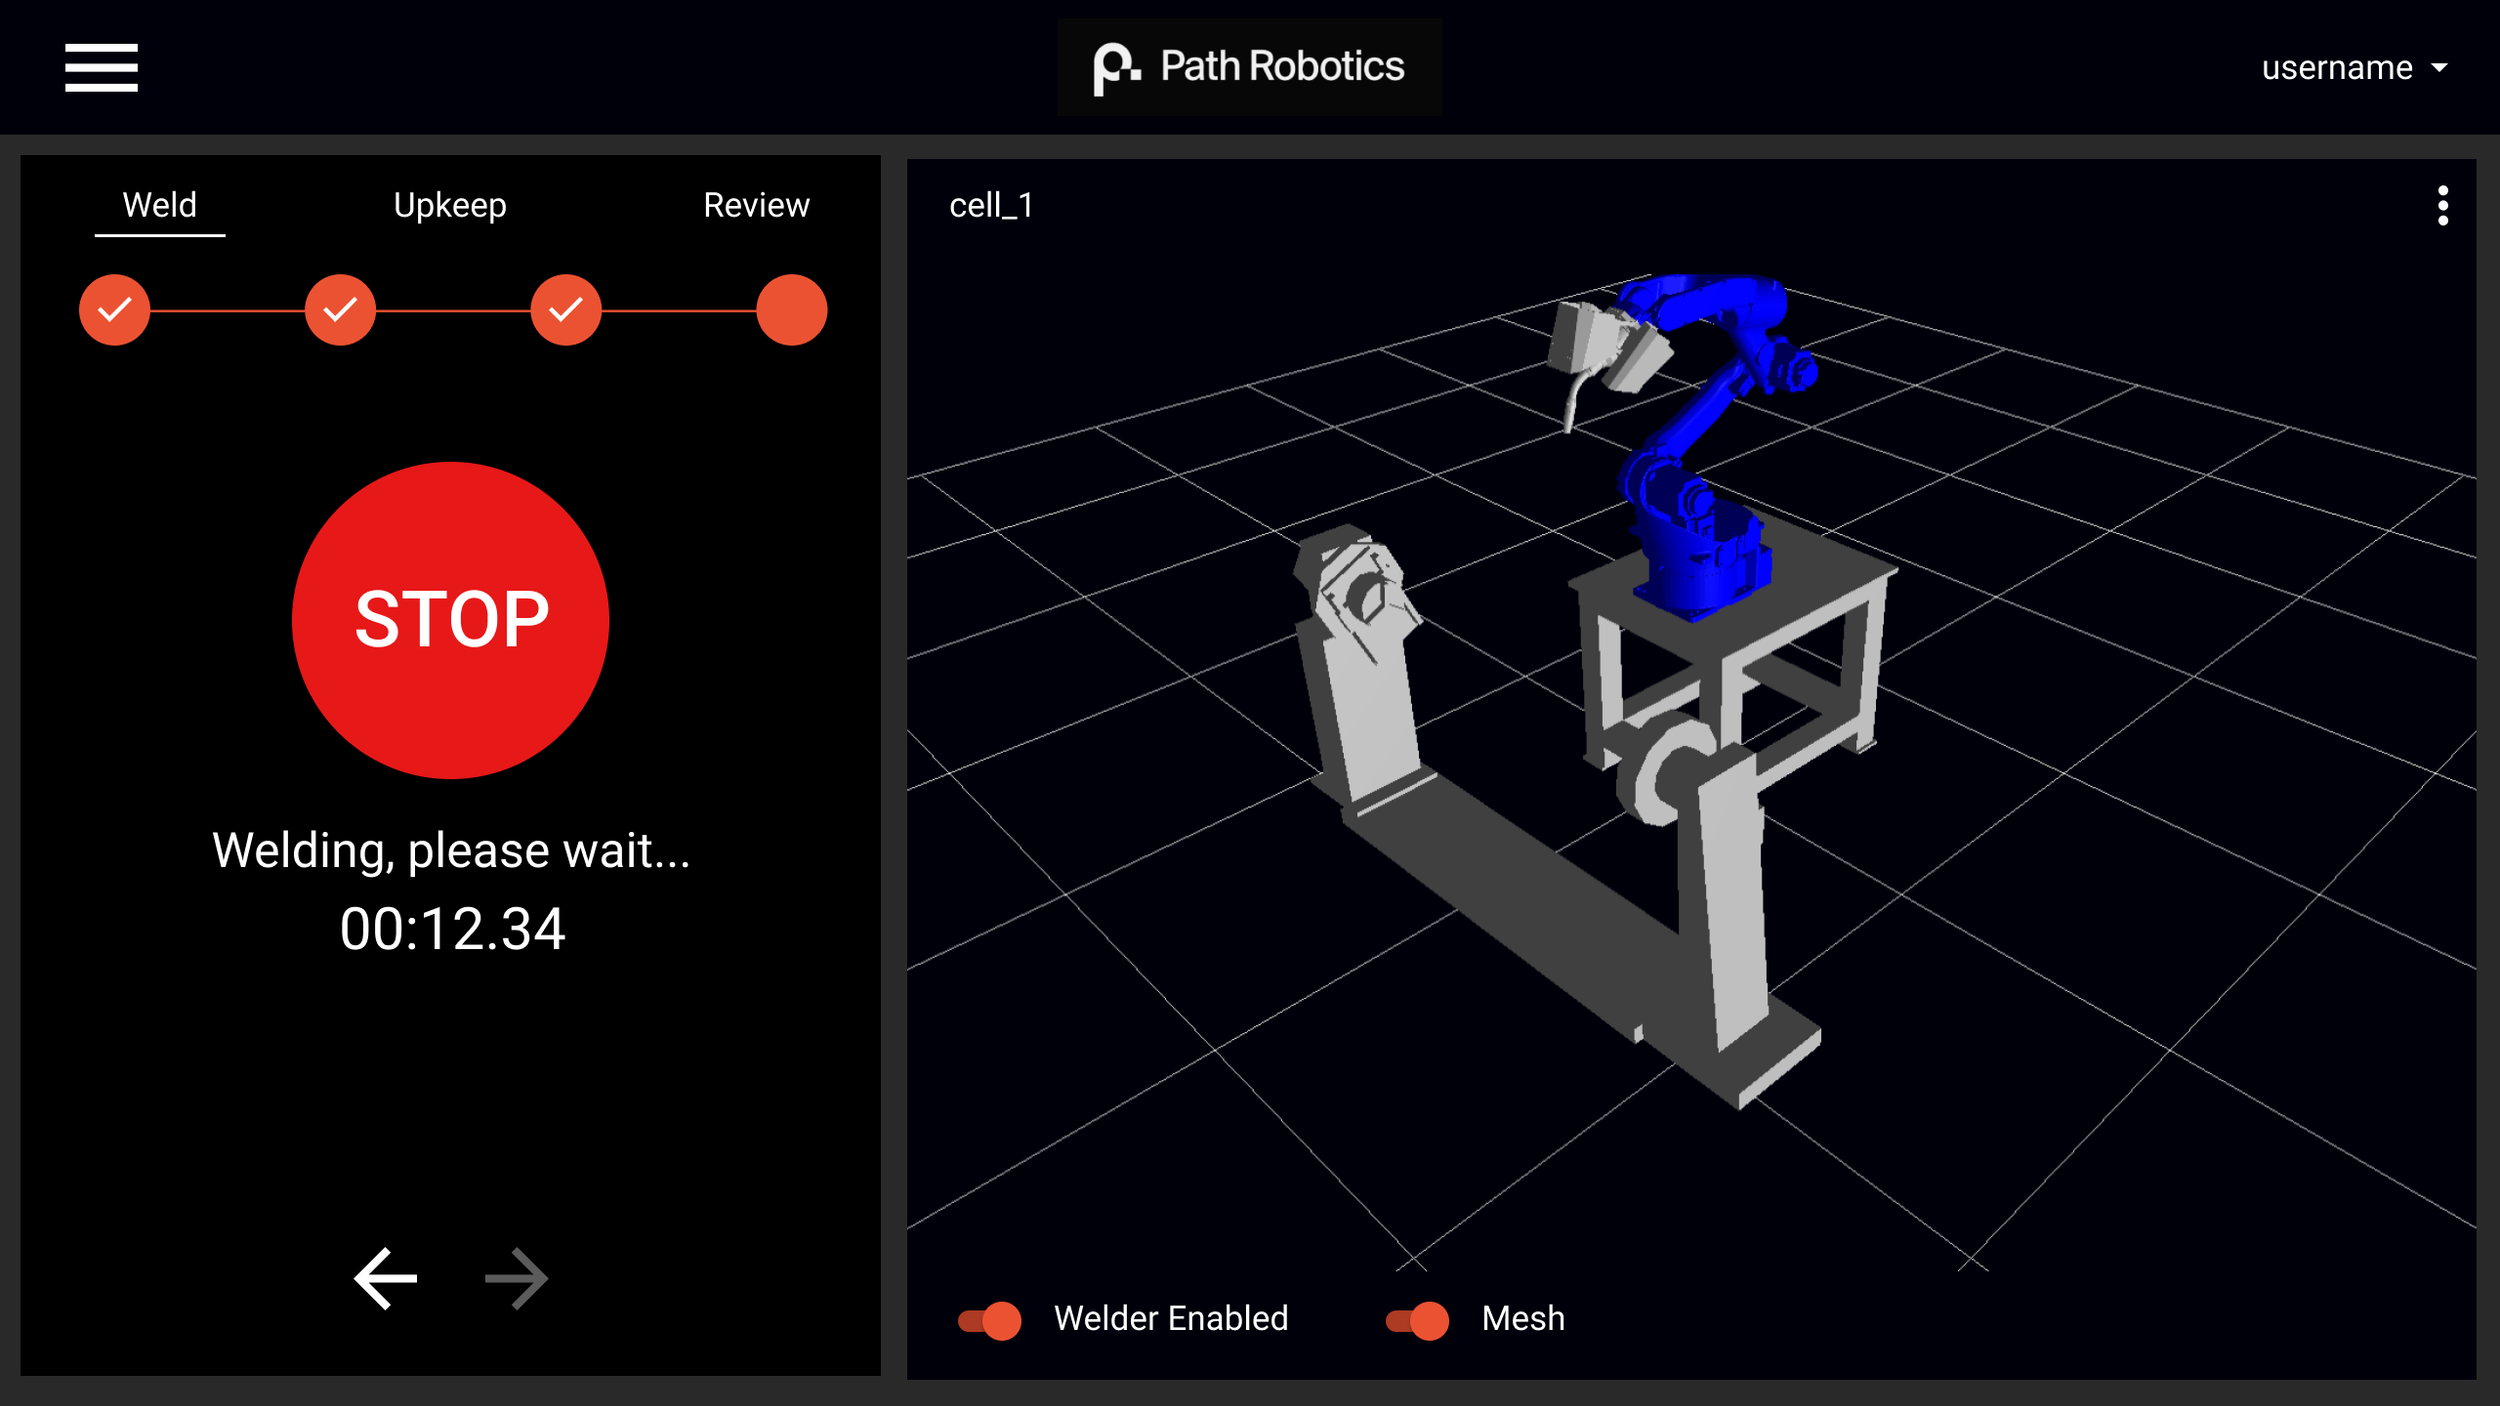Click the back arrow
The height and width of the screenshot is (1406, 2500).
point(385,1278)
